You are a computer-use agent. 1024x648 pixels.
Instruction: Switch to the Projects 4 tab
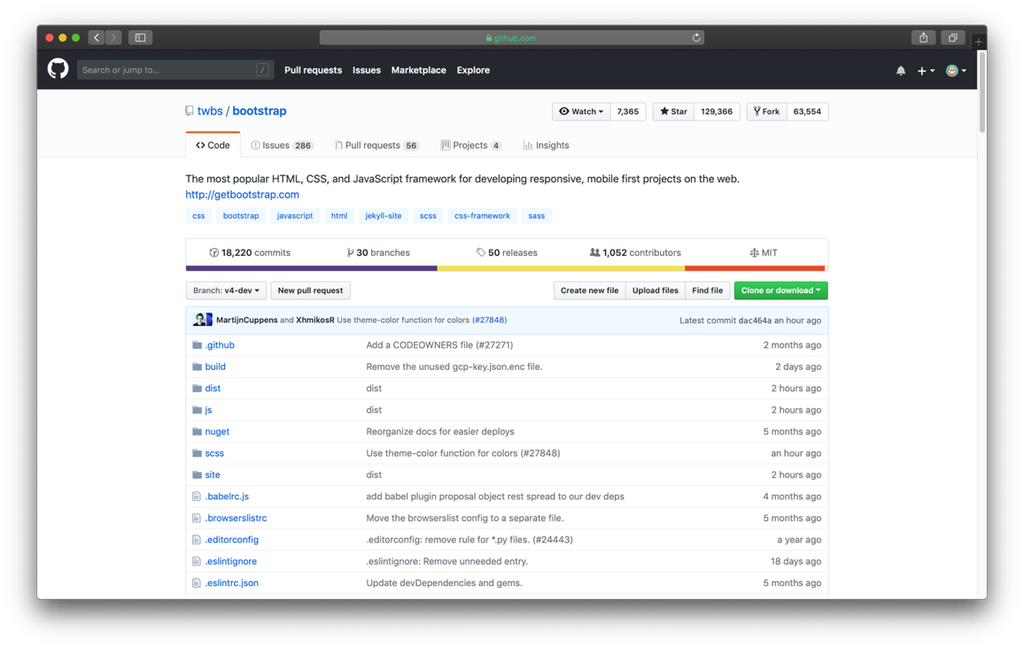click(x=471, y=145)
